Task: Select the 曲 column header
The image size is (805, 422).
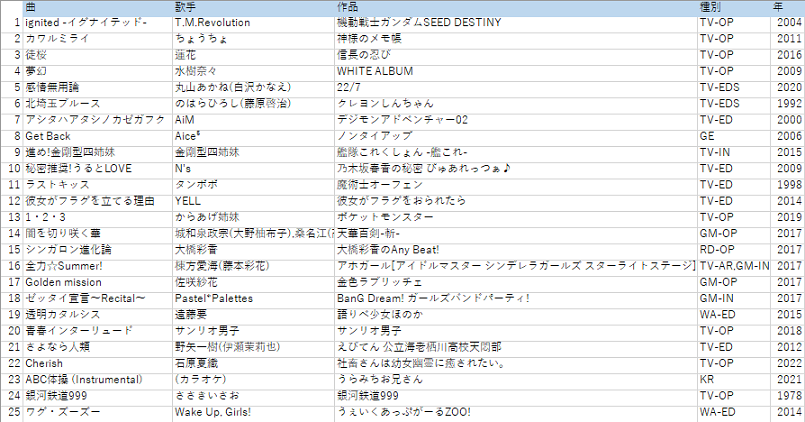Action: tap(98, 7)
